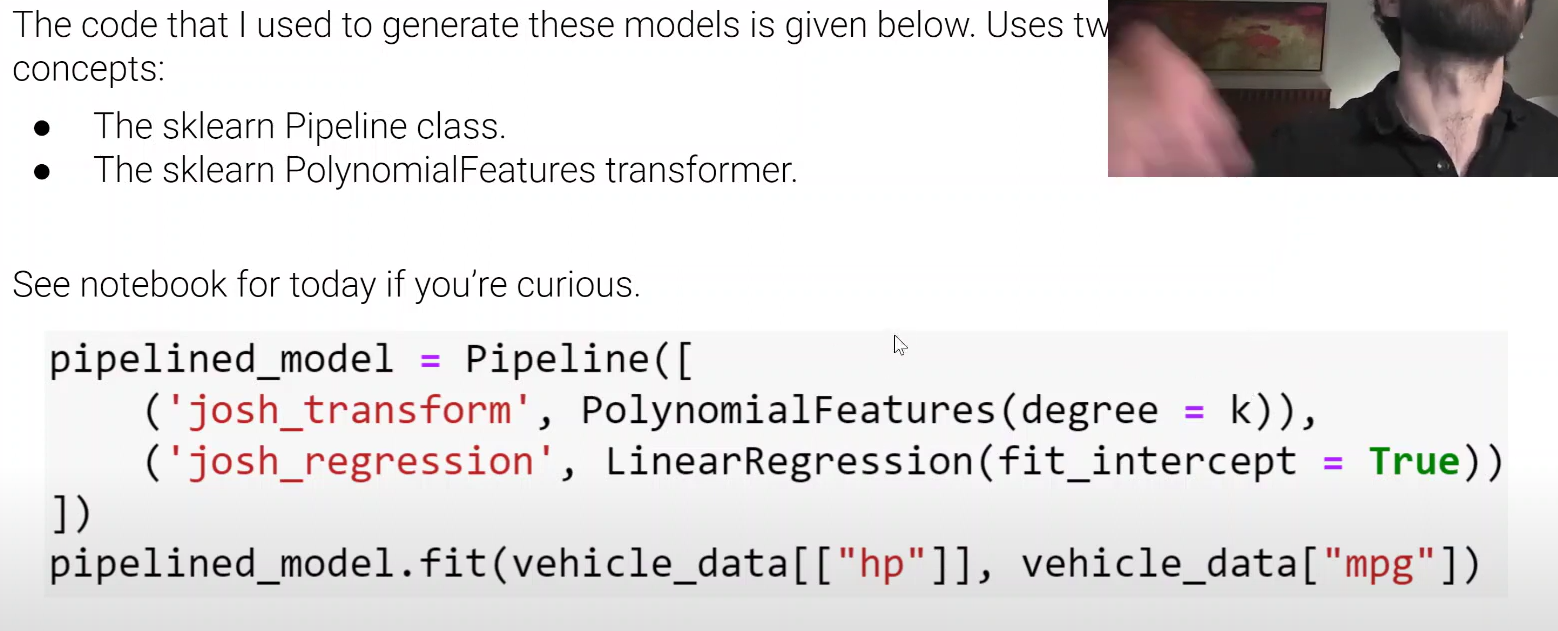The height and width of the screenshot is (631, 1558).
Task: Click 'fit_intercept' parameter name
Action: coord(1147,462)
